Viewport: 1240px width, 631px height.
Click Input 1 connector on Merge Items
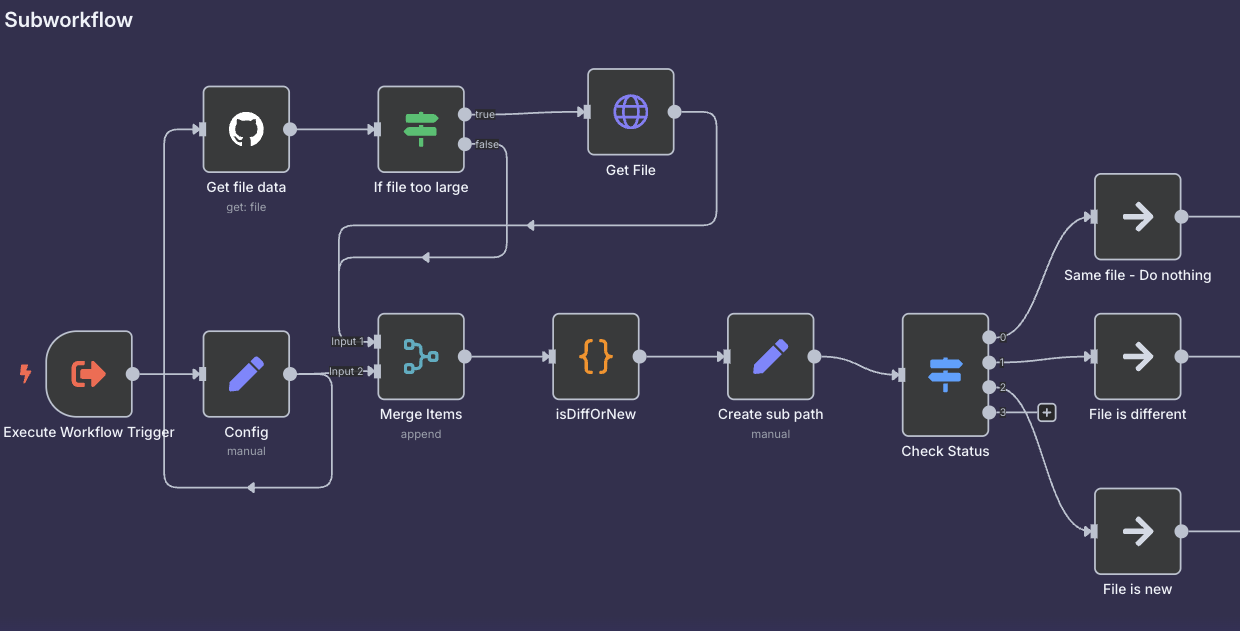377,342
